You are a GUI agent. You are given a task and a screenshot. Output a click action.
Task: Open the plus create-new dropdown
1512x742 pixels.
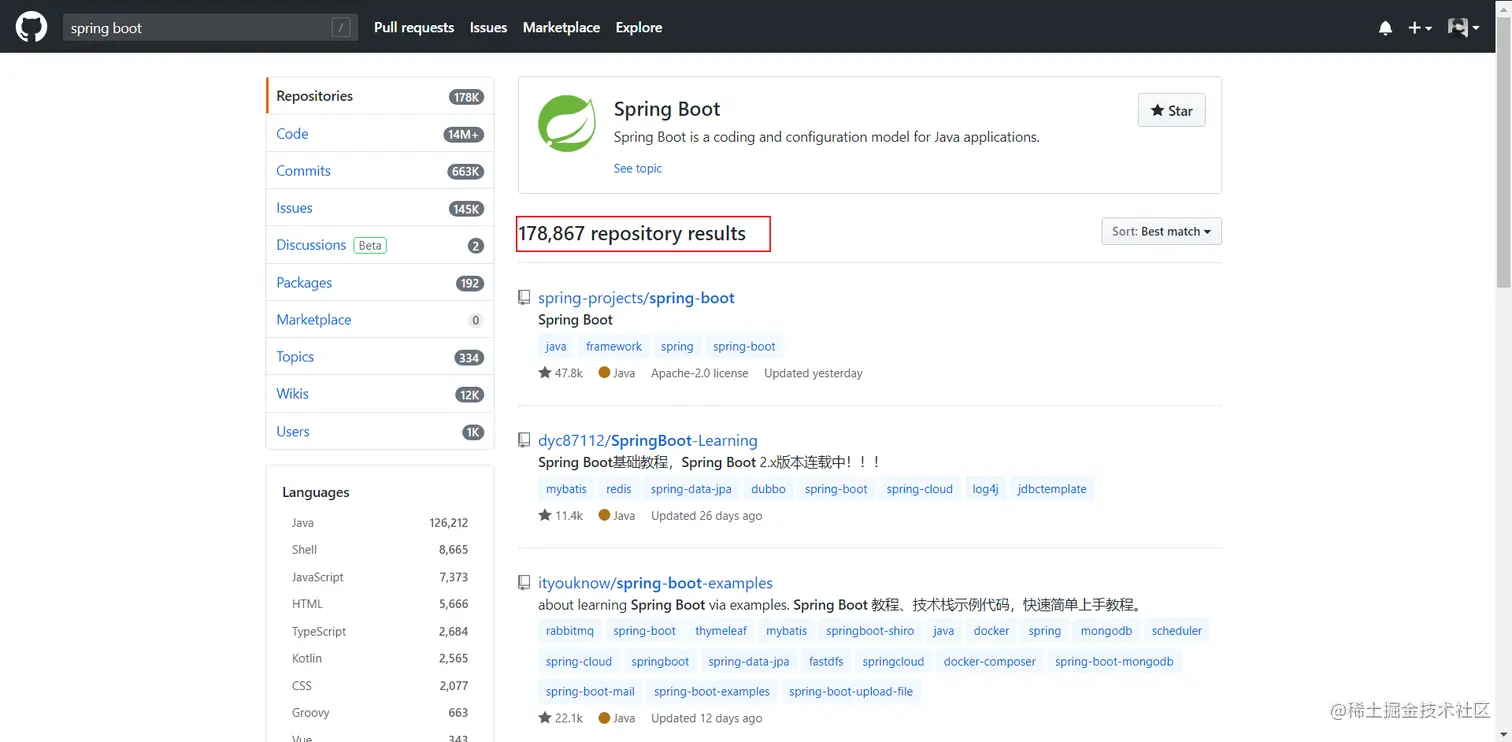(x=1420, y=28)
